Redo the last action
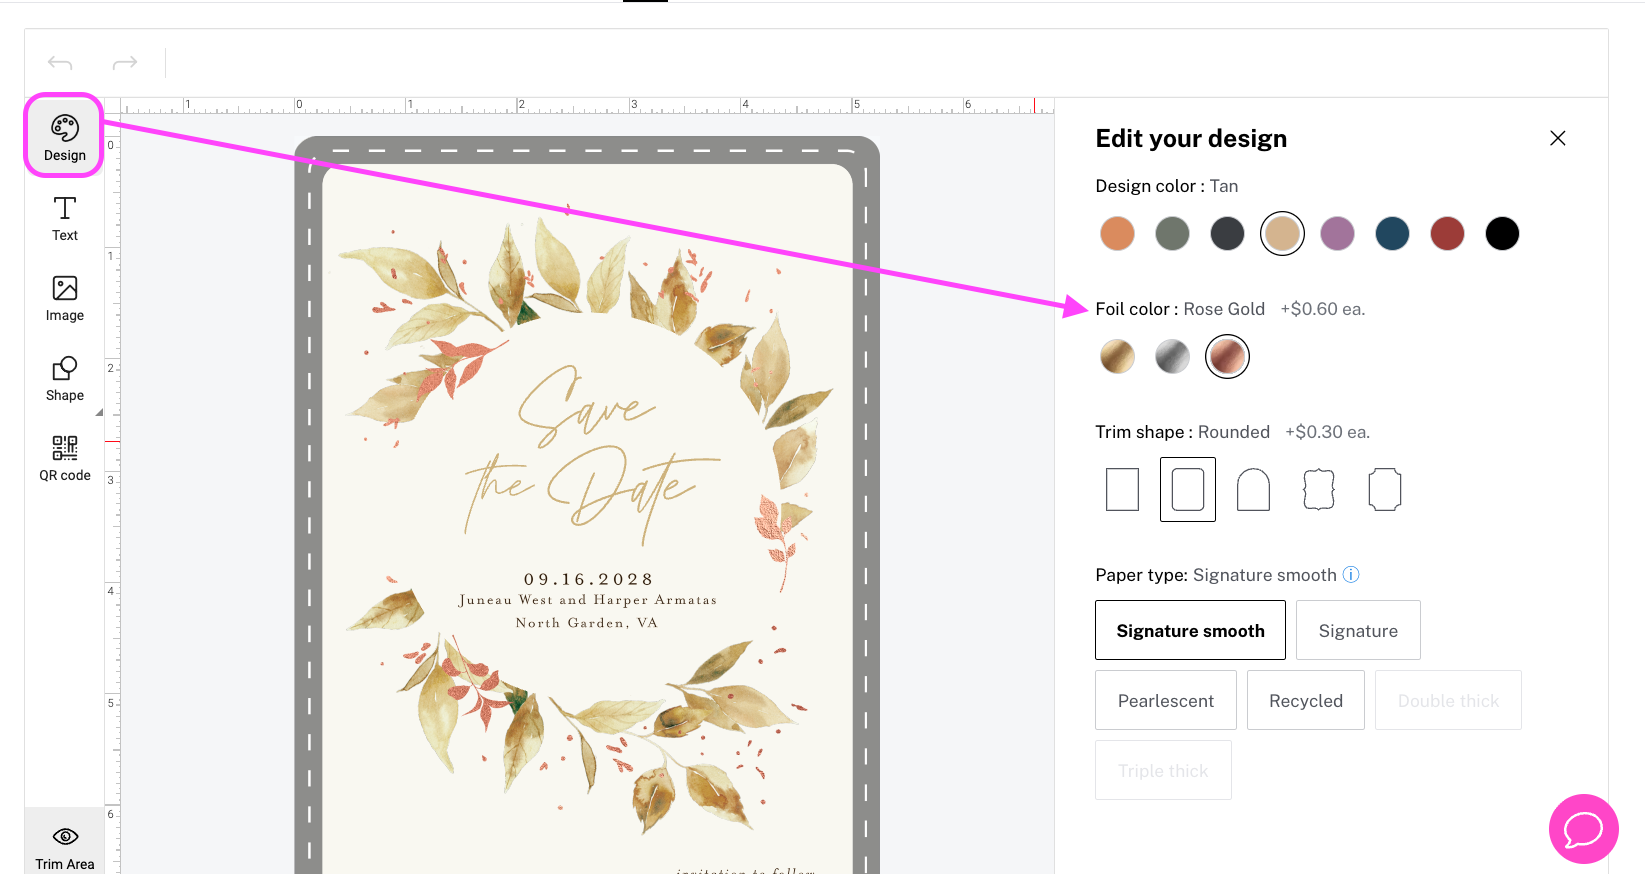1645x874 pixels. (x=125, y=63)
